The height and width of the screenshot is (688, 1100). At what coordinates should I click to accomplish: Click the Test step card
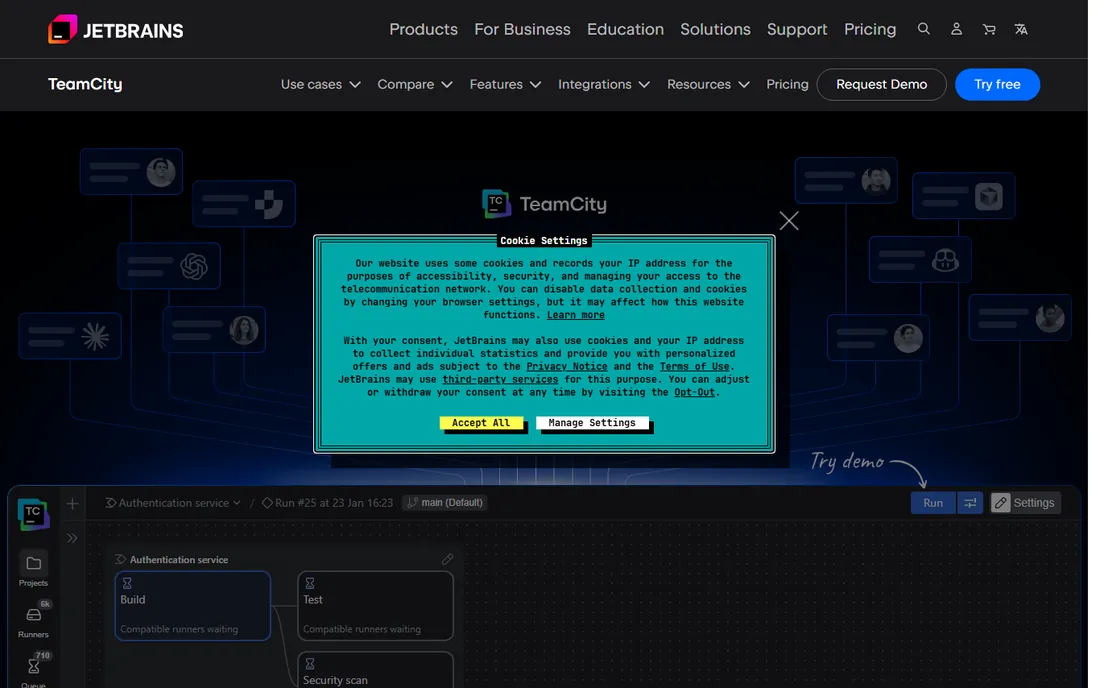(x=375, y=605)
